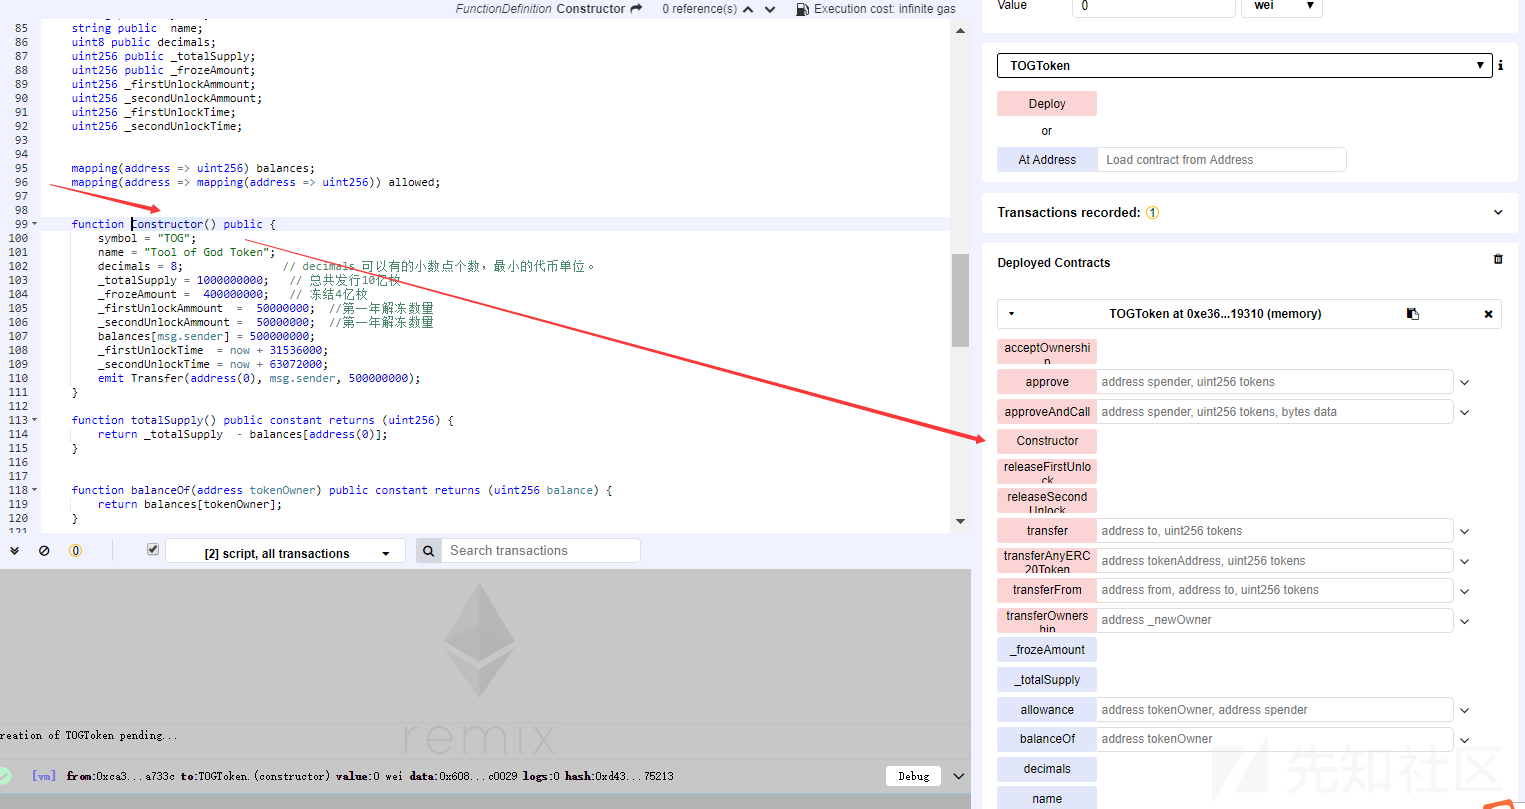Open the script, all transactions filter dropdown
Viewport: 1525px width, 809px height.
point(285,552)
